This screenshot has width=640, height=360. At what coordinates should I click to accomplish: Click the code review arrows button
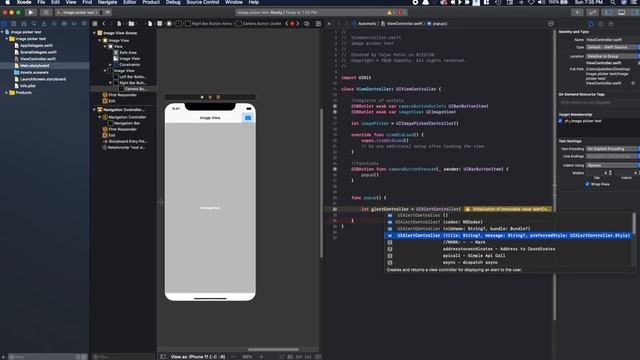593,13
